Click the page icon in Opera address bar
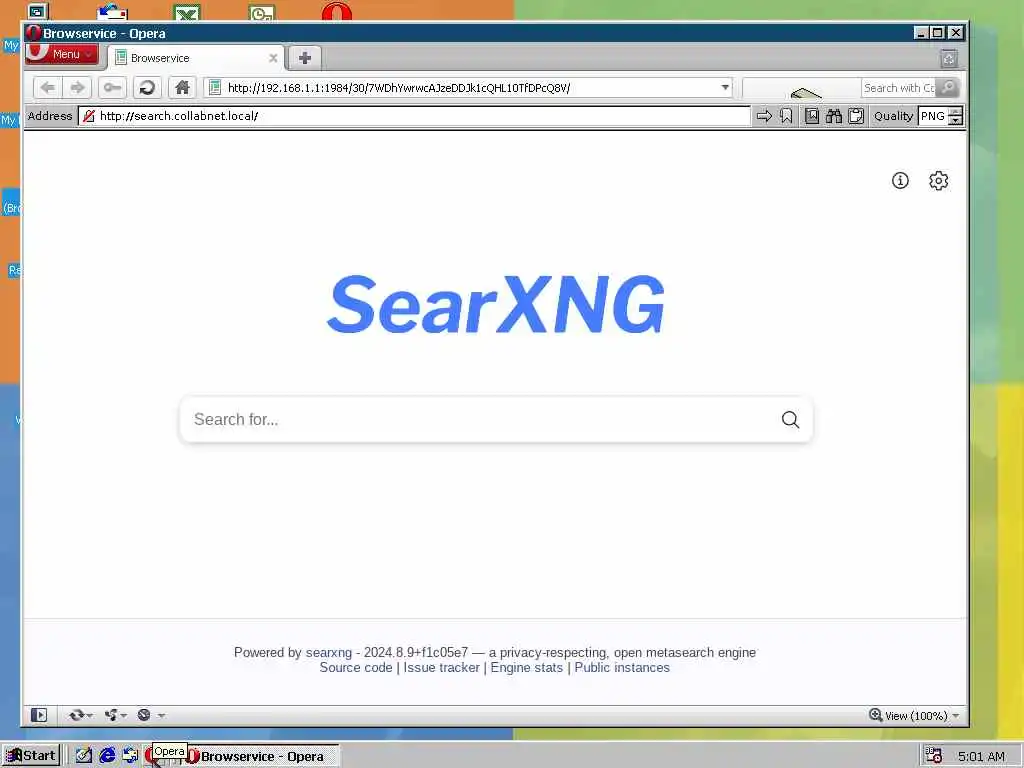The height and width of the screenshot is (768, 1024). pyautogui.click(x=215, y=88)
